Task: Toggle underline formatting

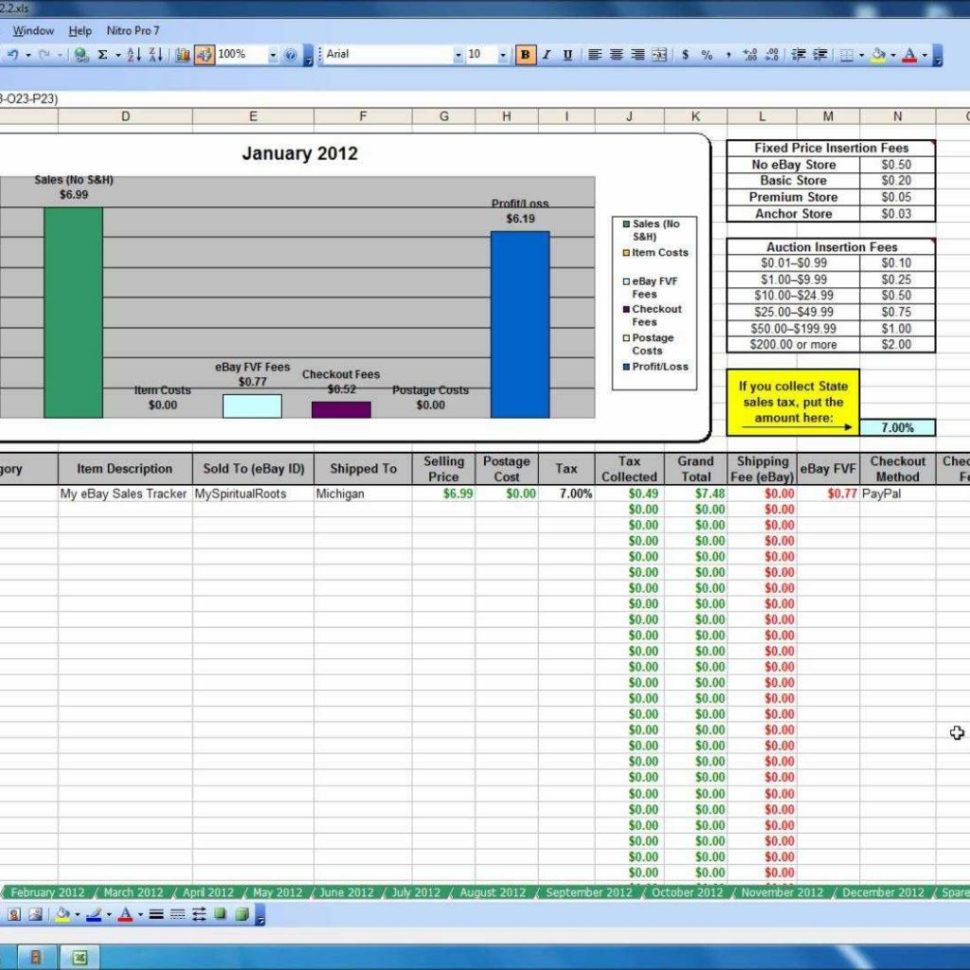Action: pos(566,55)
